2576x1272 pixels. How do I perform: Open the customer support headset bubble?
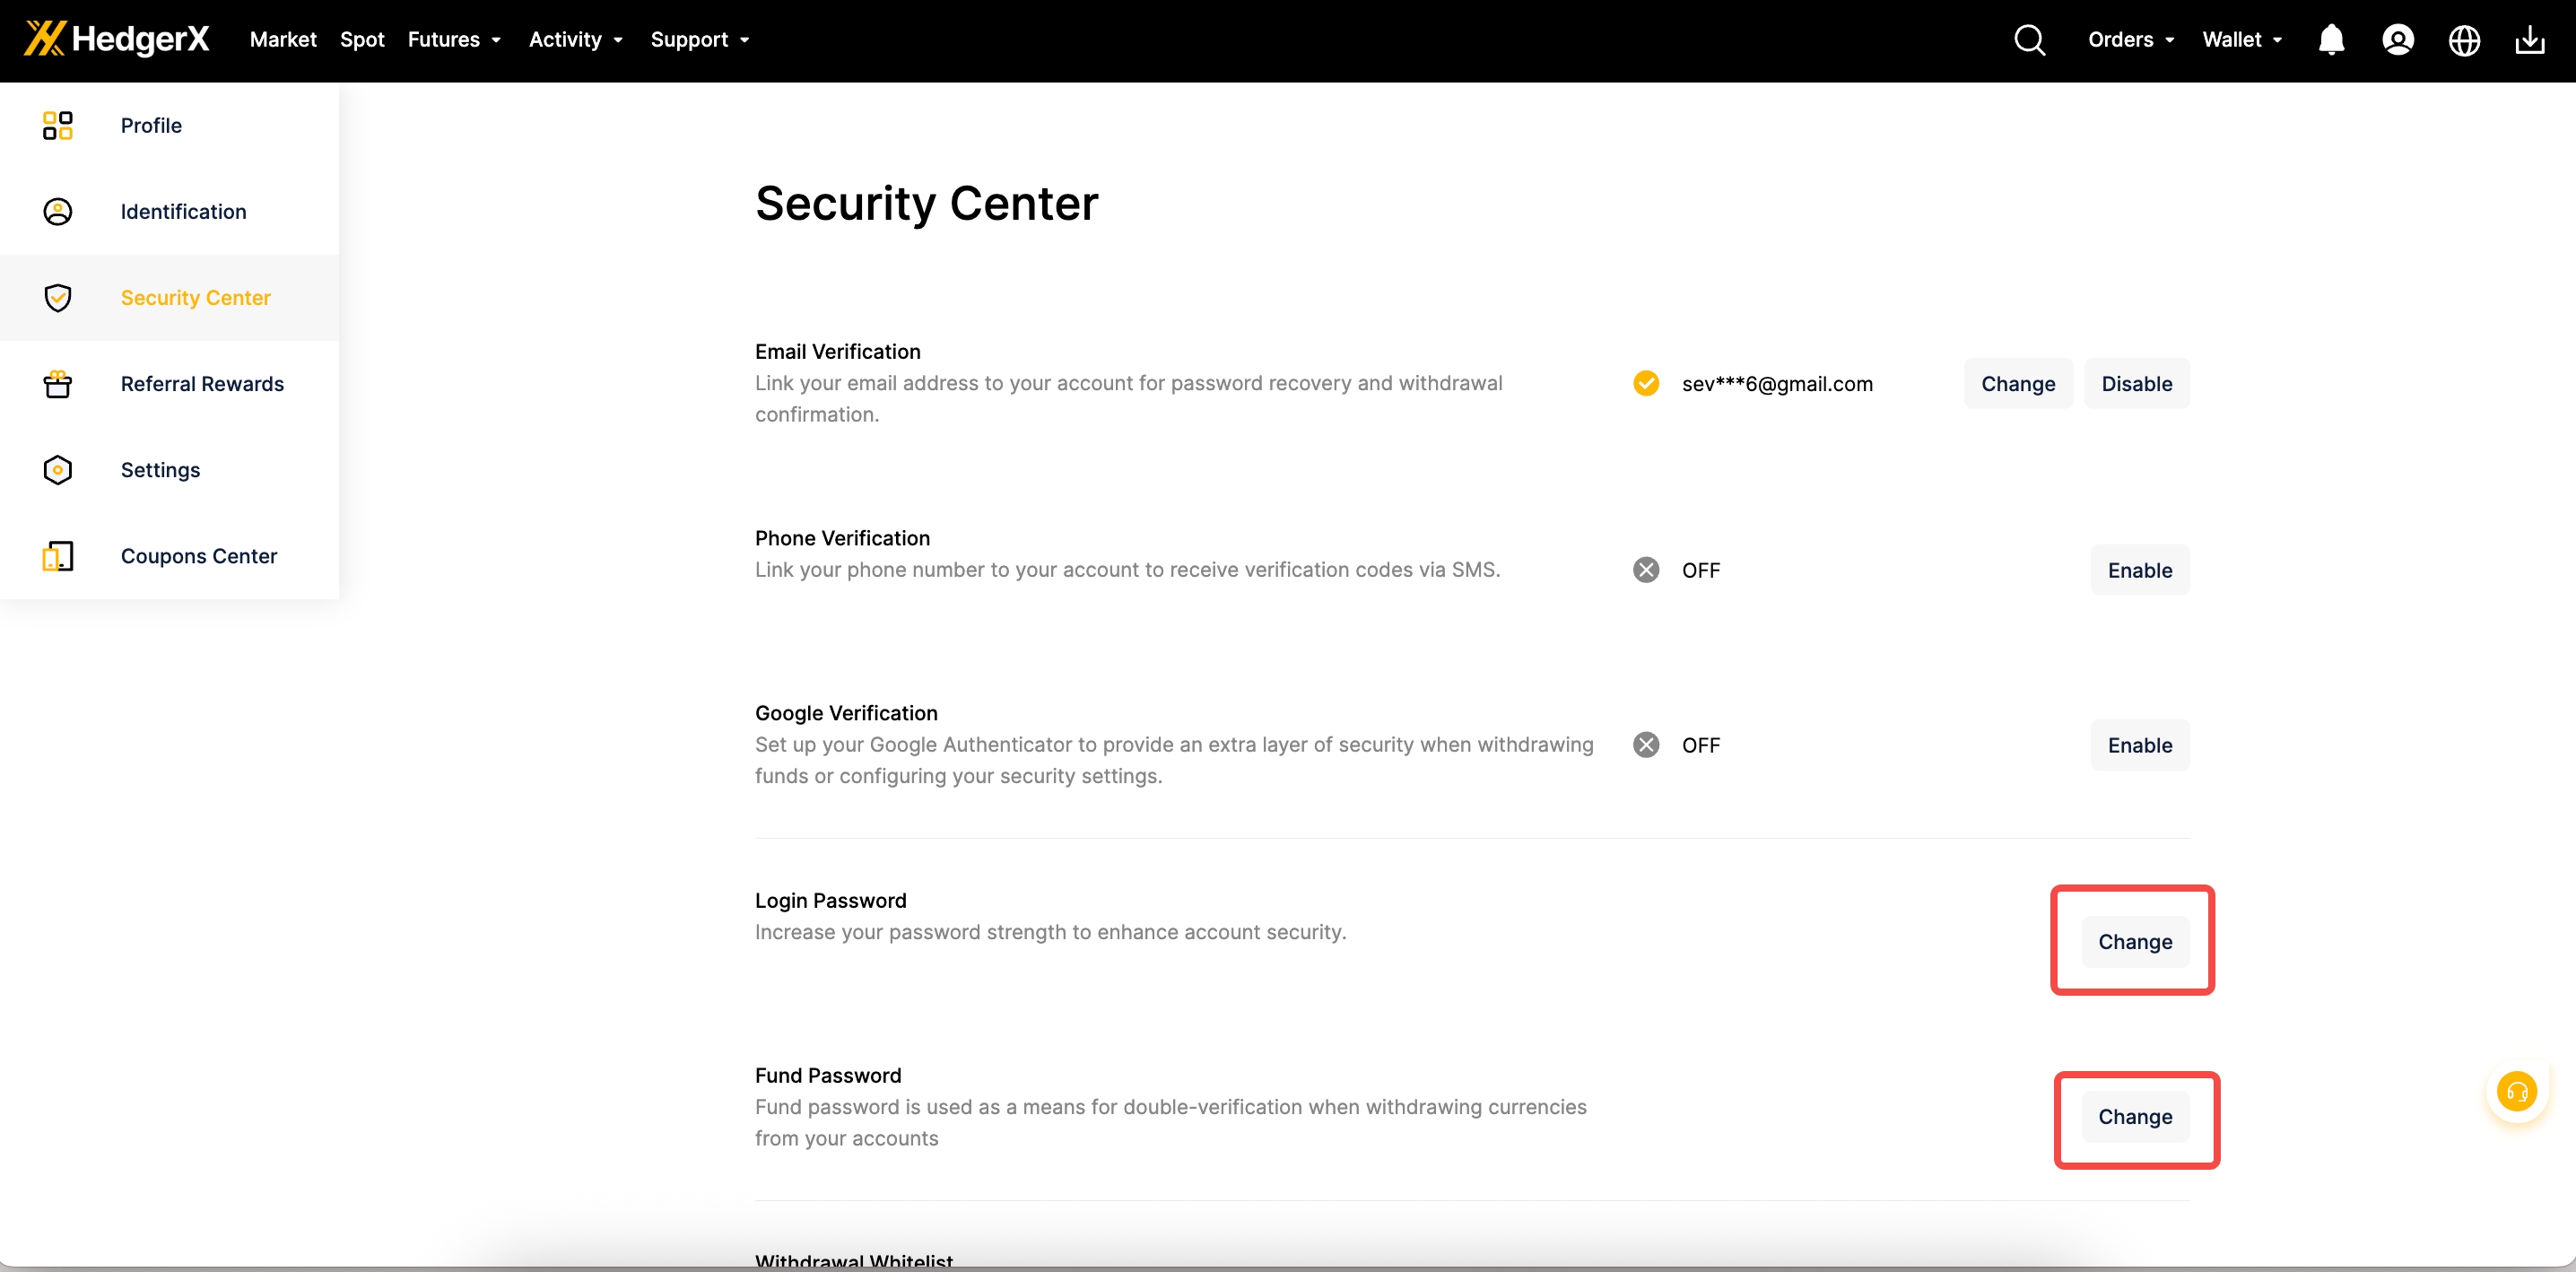(2516, 1091)
